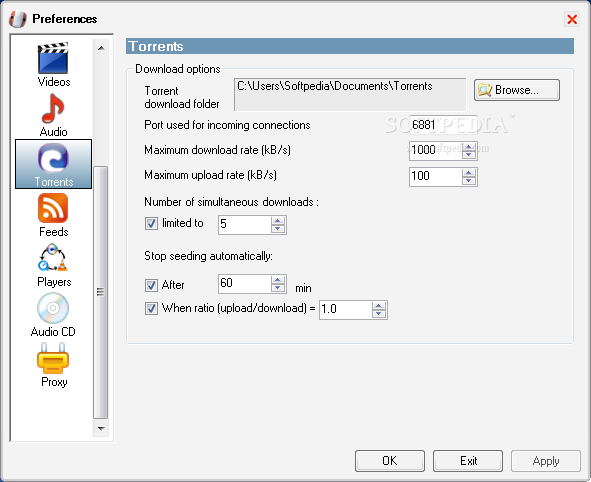Screen dimensions: 591x482
Task: Decrease simultaneous downloads limit down arrow
Action: [x=278, y=228]
